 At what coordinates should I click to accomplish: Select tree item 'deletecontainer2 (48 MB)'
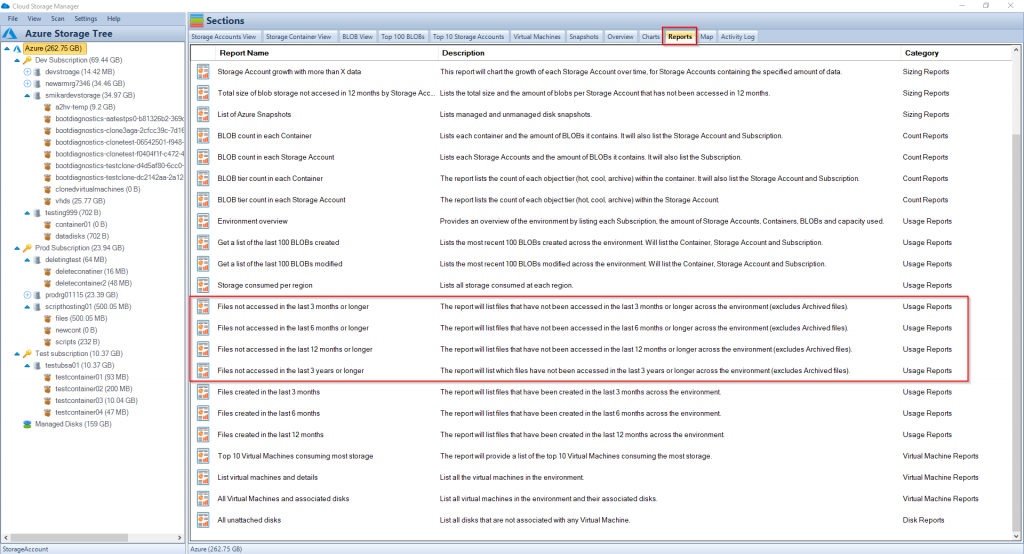pyautogui.click(x=93, y=284)
